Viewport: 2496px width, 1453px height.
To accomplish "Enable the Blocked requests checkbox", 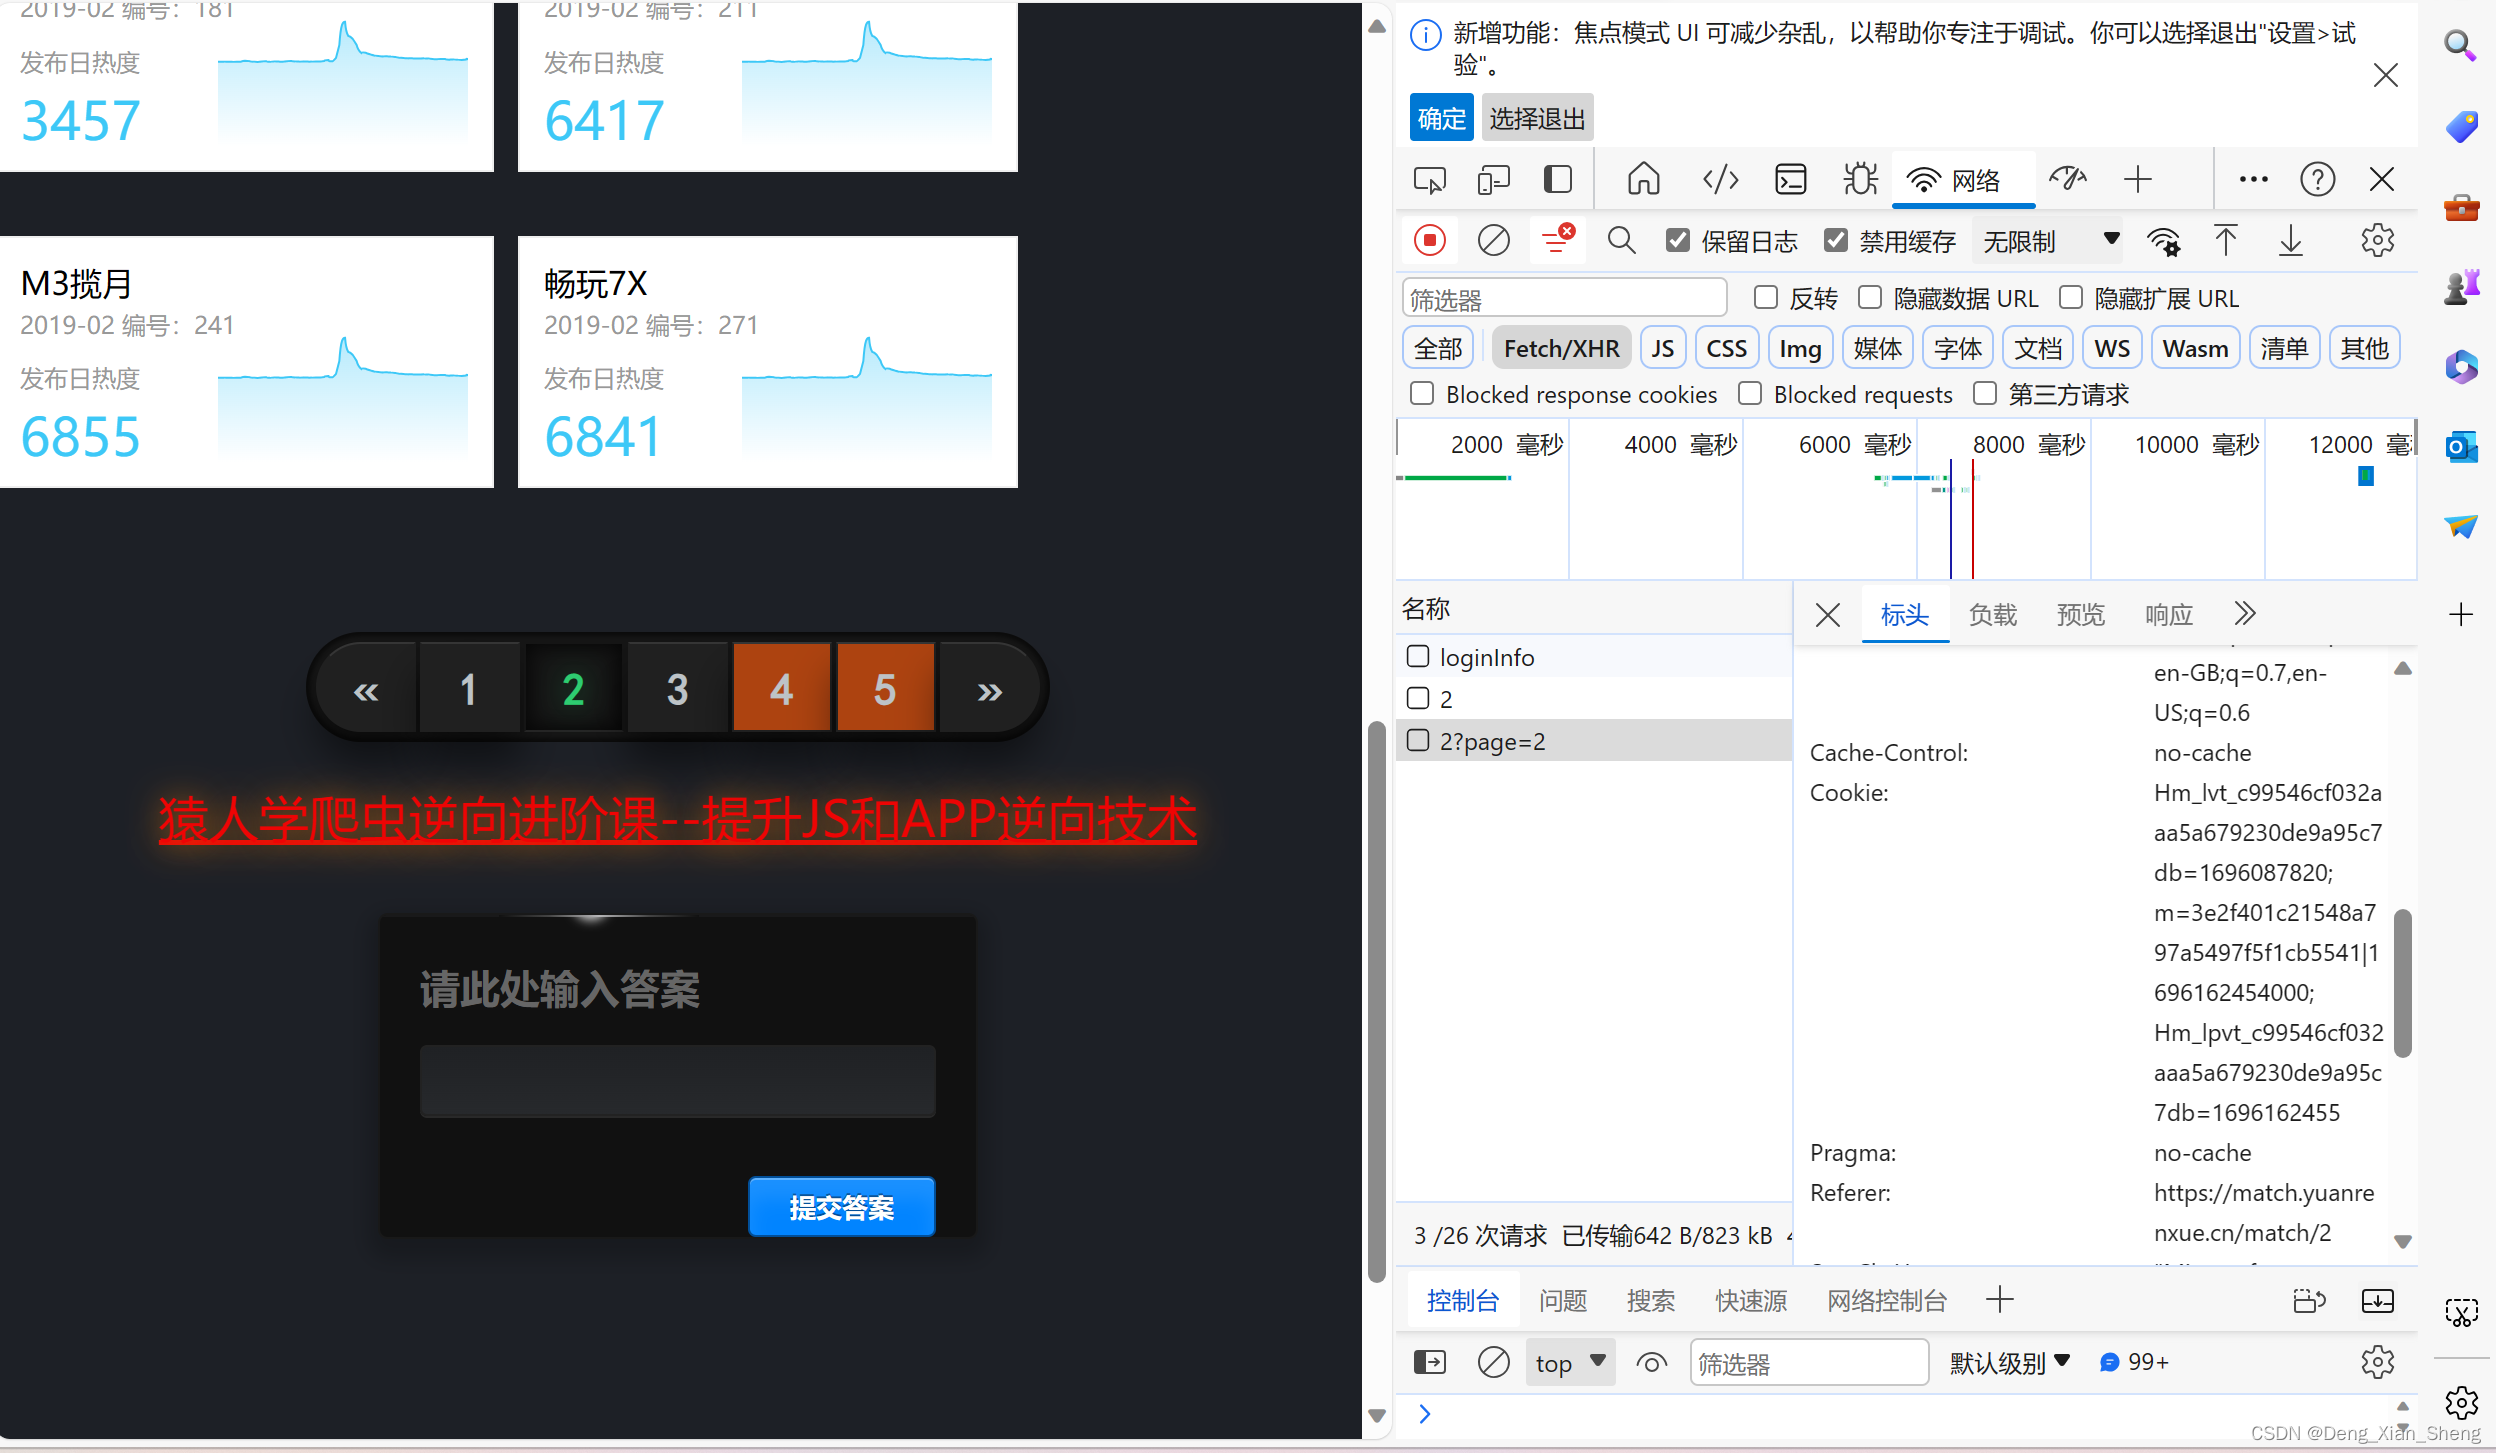I will coord(1747,396).
